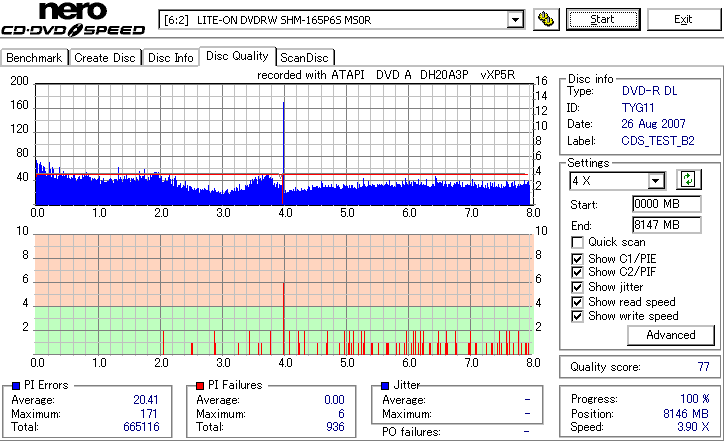Toggle the Show C2/PIF checkbox
The image size is (724, 441).
[x=577, y=272]
